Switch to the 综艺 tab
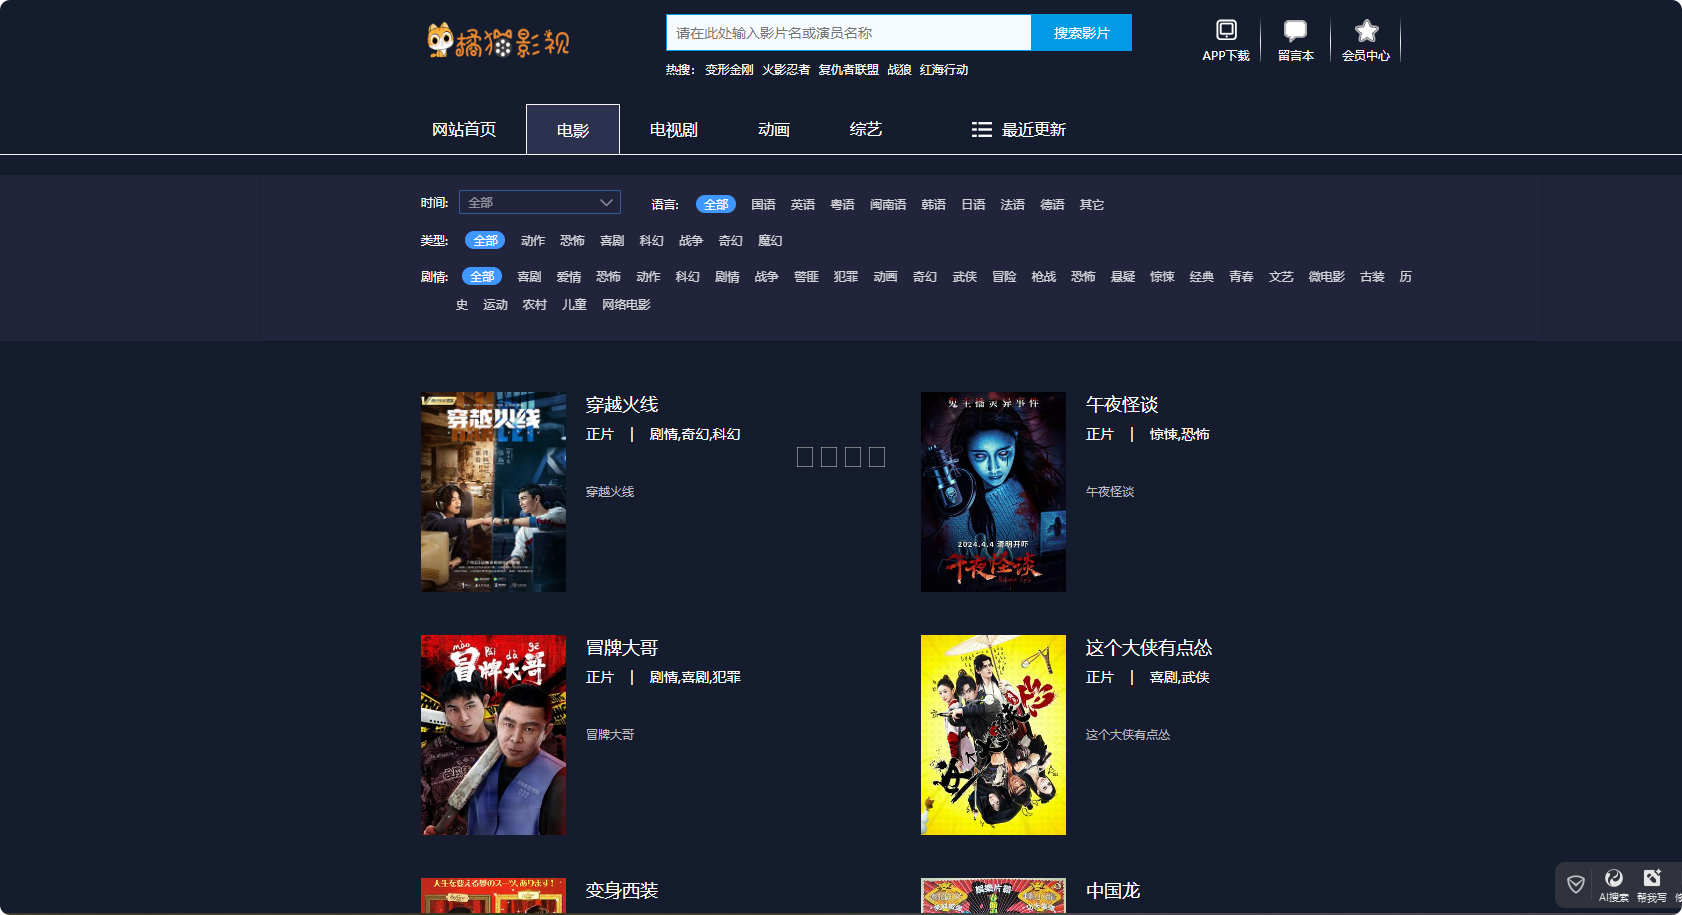Screen dimensions: 1682x915 [x=866, y=130]
